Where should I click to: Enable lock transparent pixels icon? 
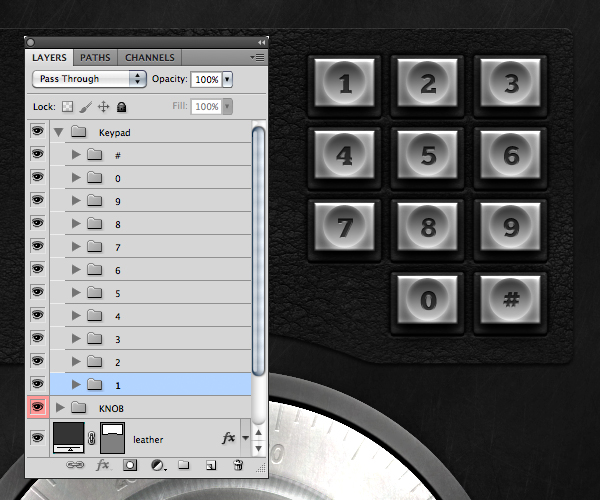coord(67,107)
